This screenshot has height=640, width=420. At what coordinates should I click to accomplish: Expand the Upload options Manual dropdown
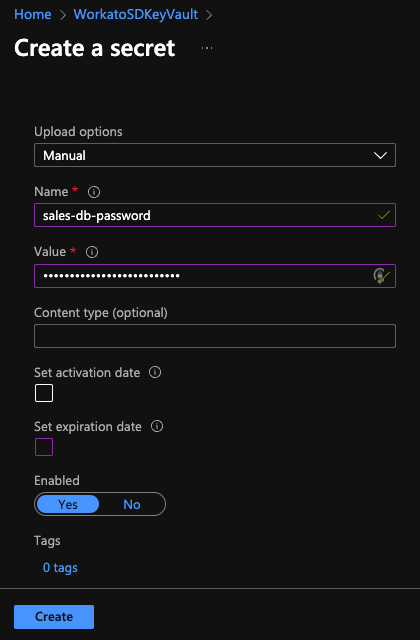(215, 155)
